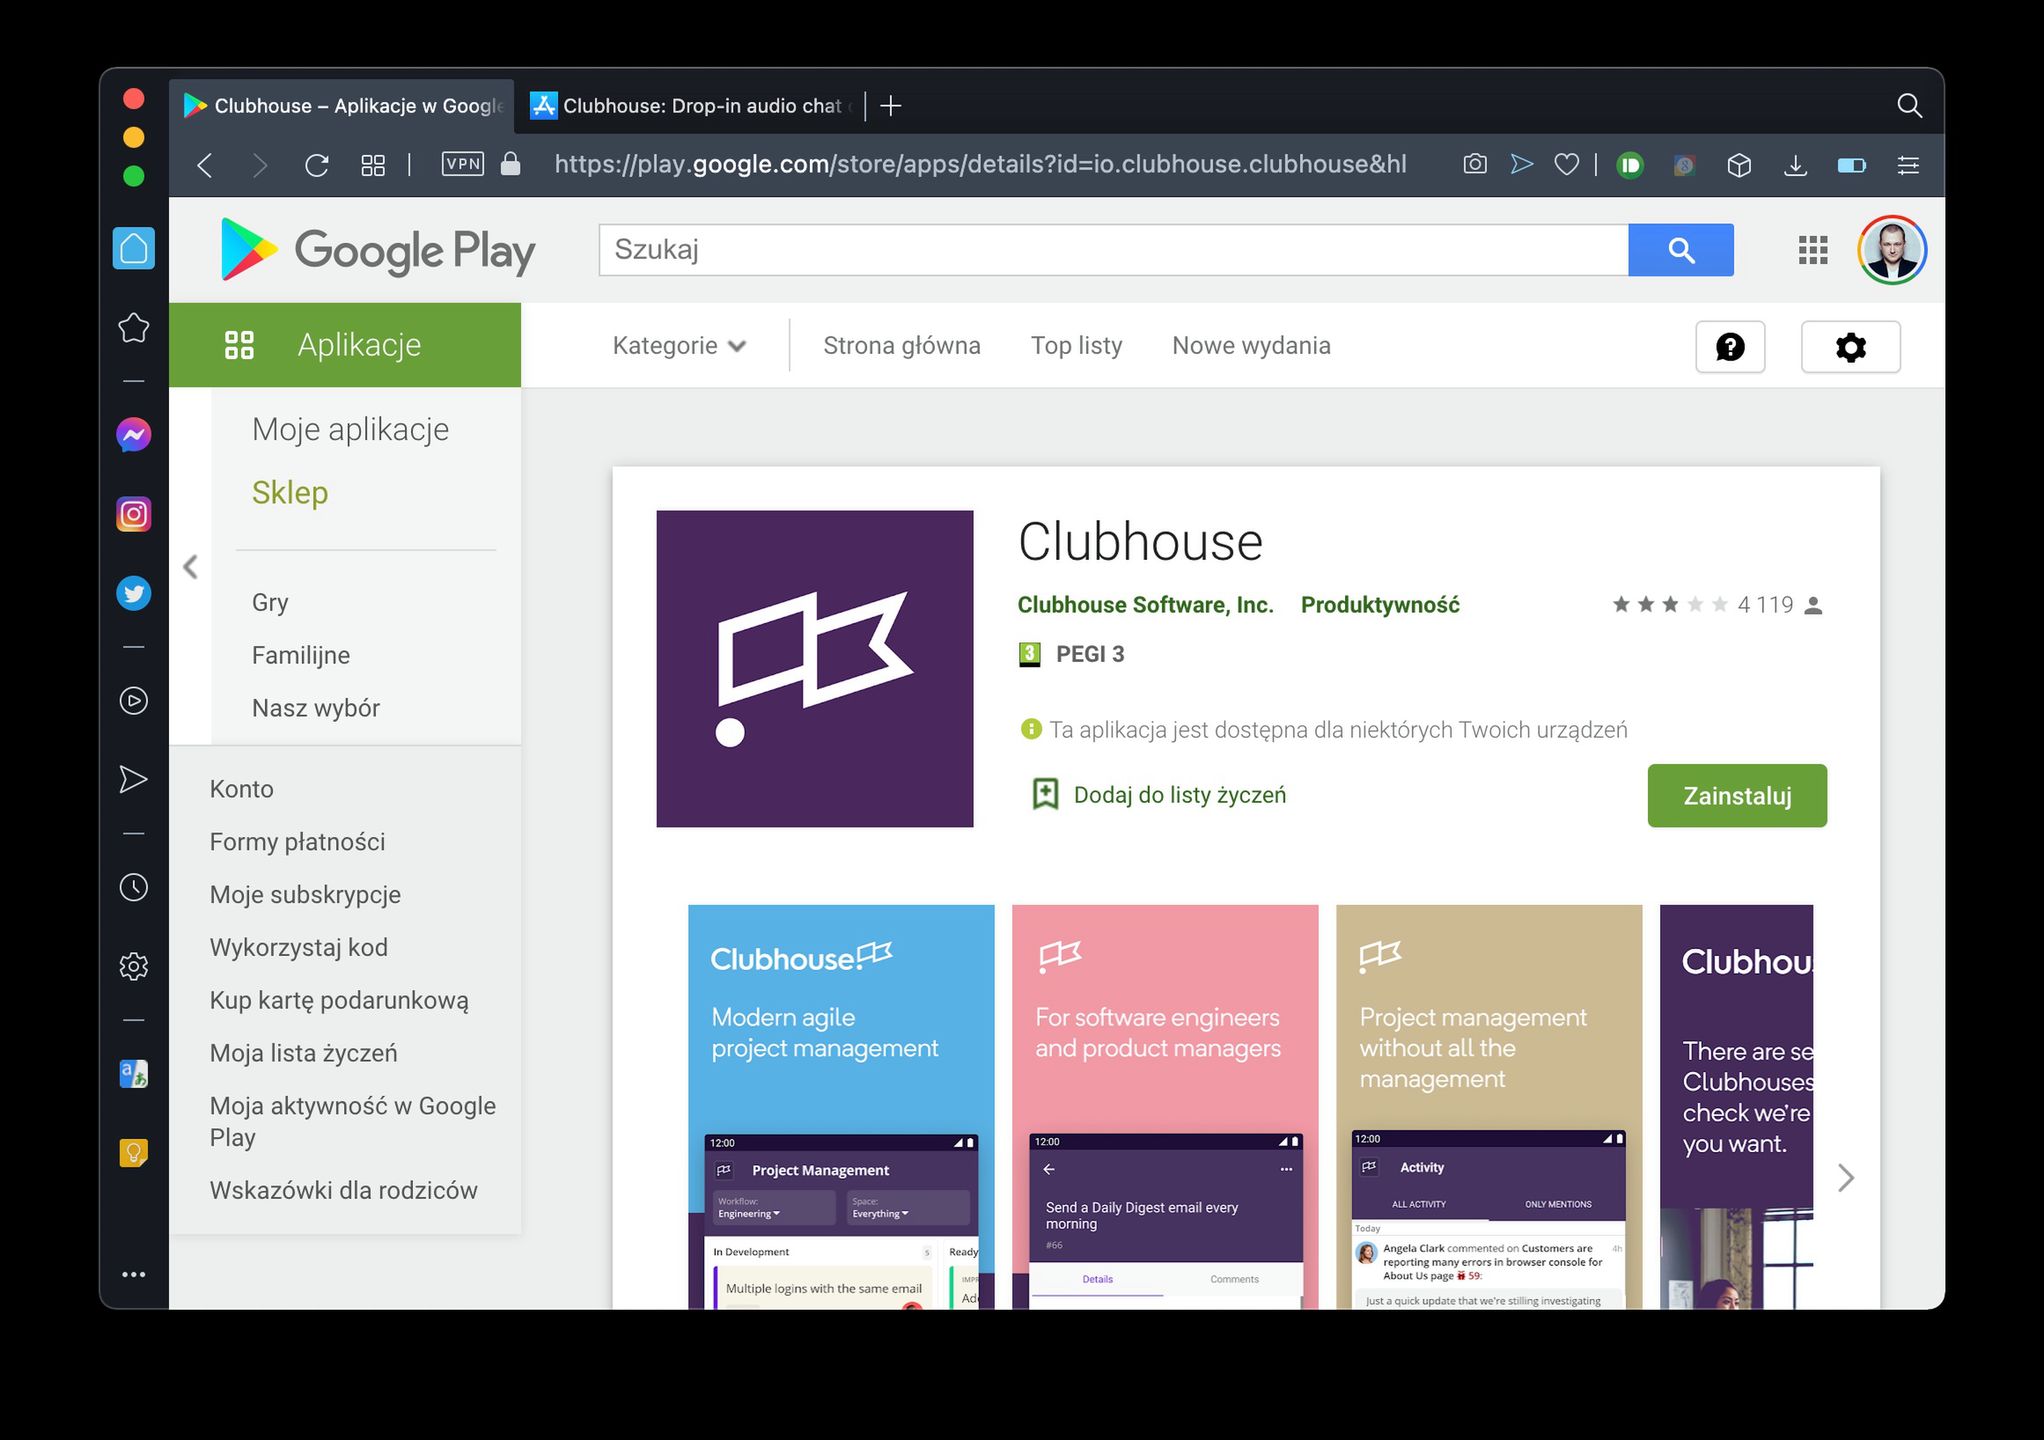Screen dimensions: 2044x1440
Task: Open a new tab with plus button
Action: click(891, 105)
